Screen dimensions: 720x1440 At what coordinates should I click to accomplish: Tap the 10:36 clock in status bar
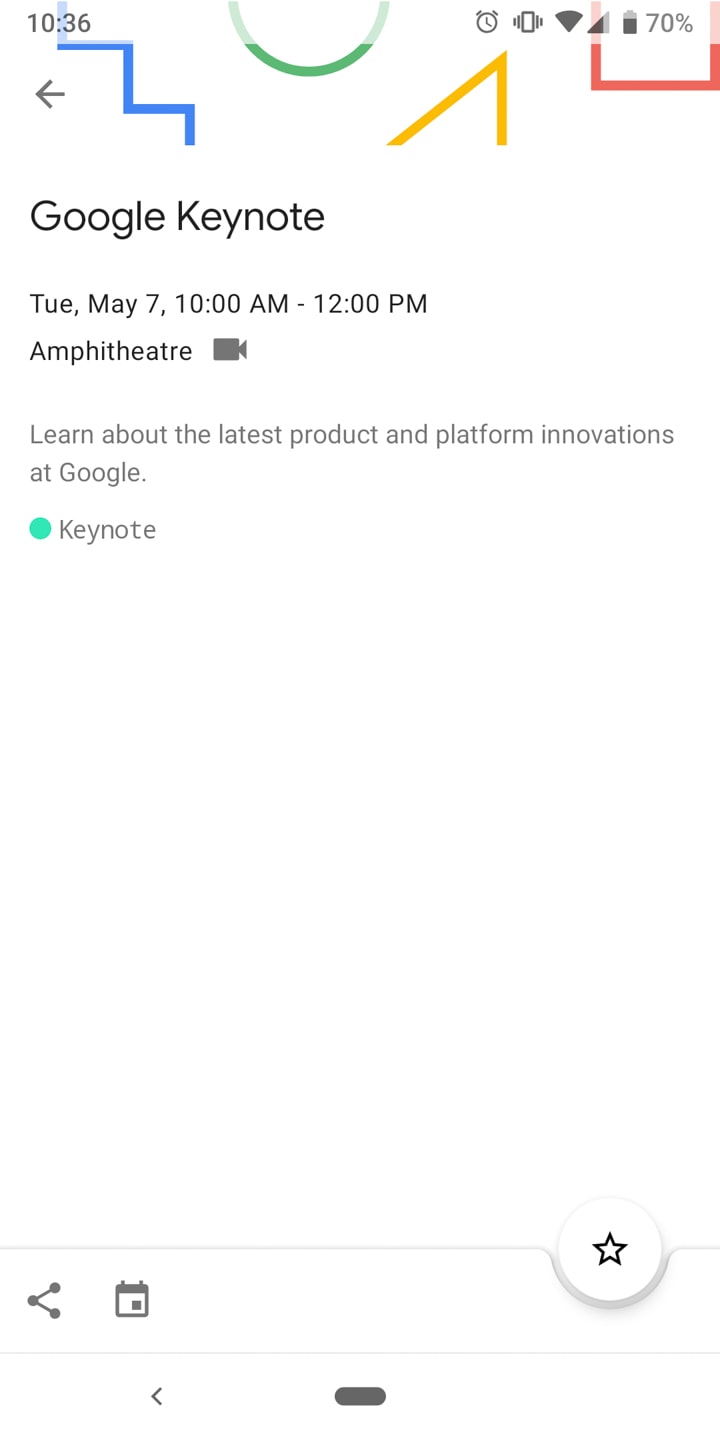click(59, 23)
